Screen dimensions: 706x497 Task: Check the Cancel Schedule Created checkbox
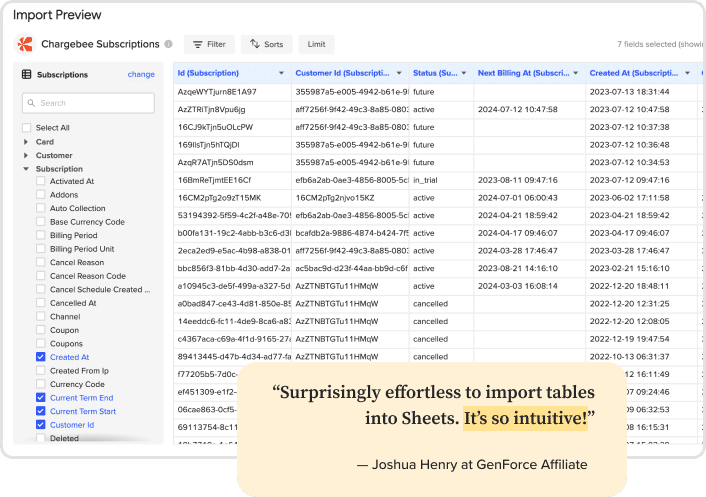point(41,289)
